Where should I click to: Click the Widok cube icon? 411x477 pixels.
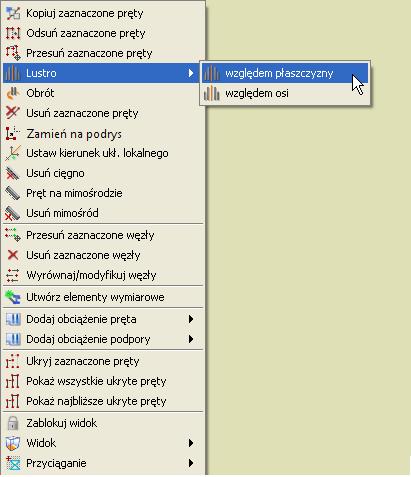point(13,443)
